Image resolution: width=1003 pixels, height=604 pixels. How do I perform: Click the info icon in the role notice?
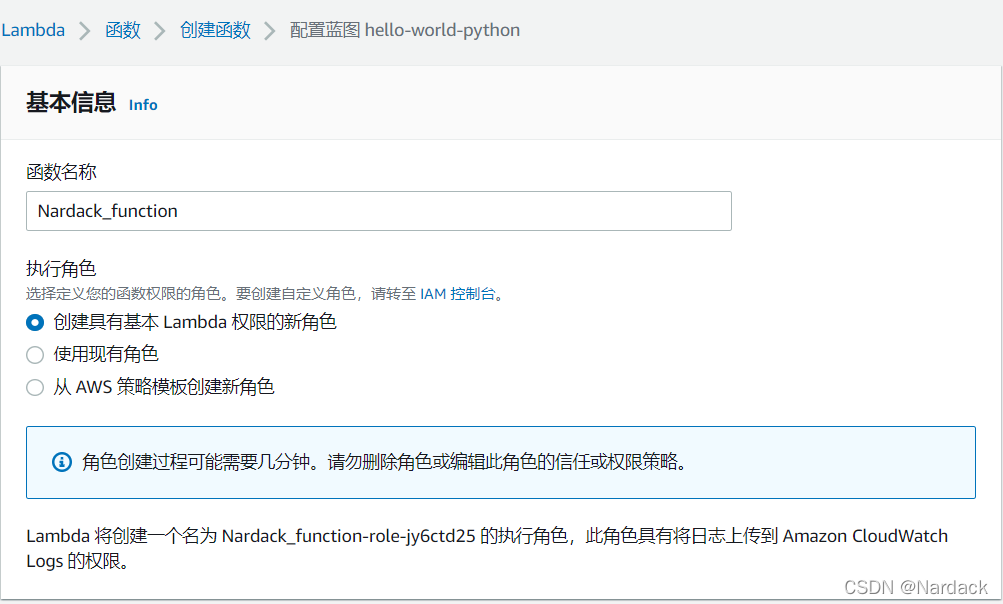click(x=62, y=461)
